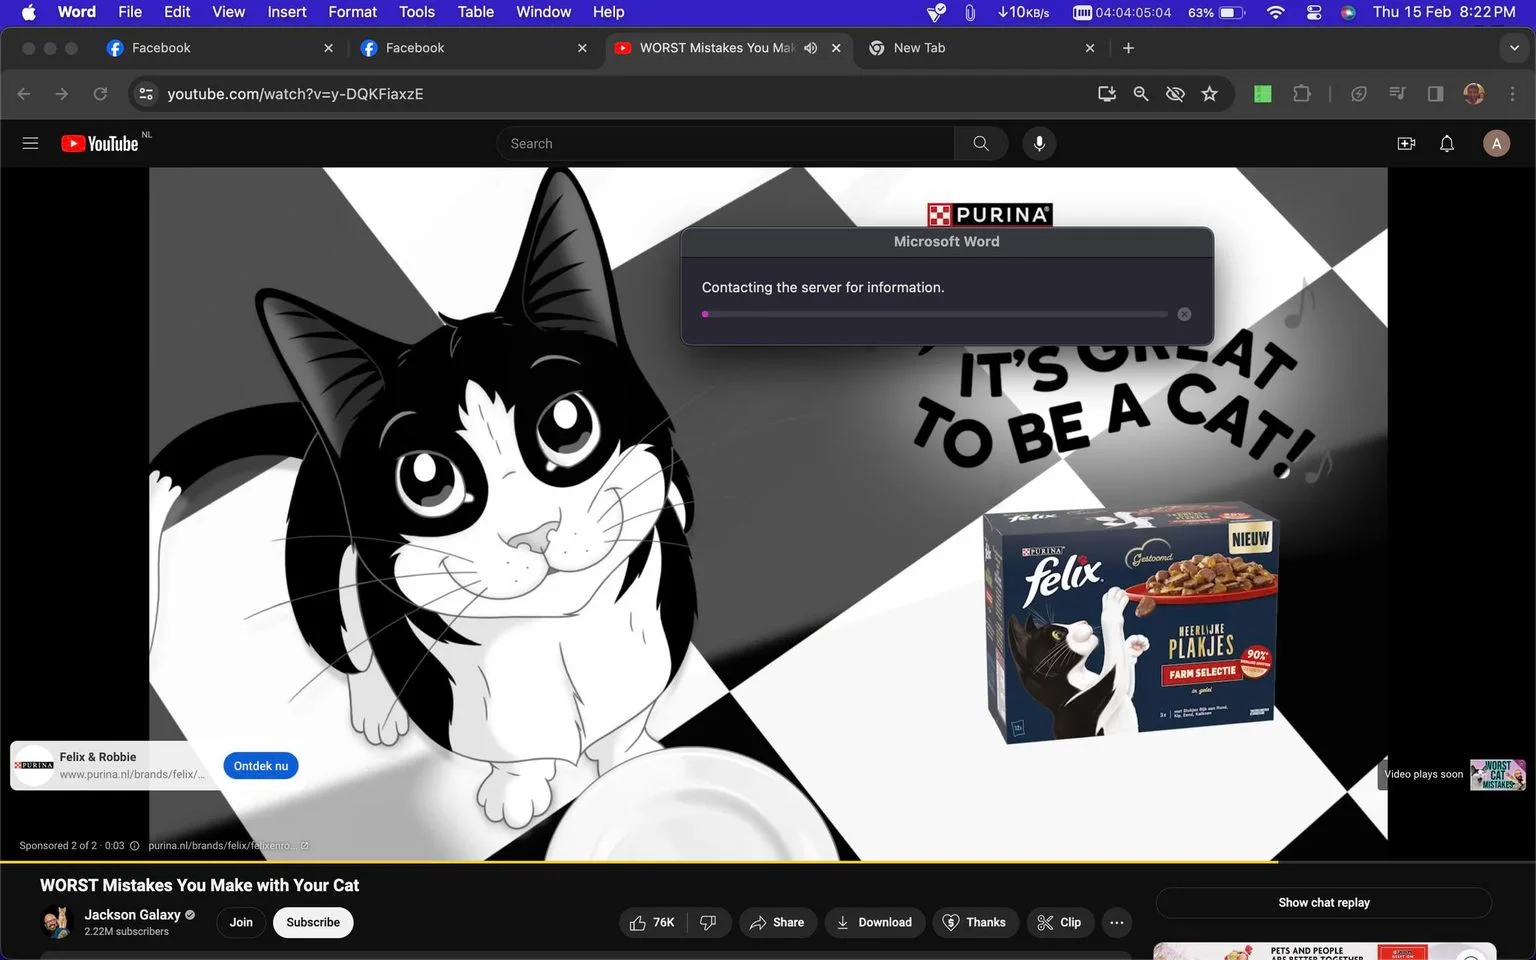The image size is (1536, 960).
Task: Open the YouTube hamburger guide menu
Action: (x=30, y=143)
